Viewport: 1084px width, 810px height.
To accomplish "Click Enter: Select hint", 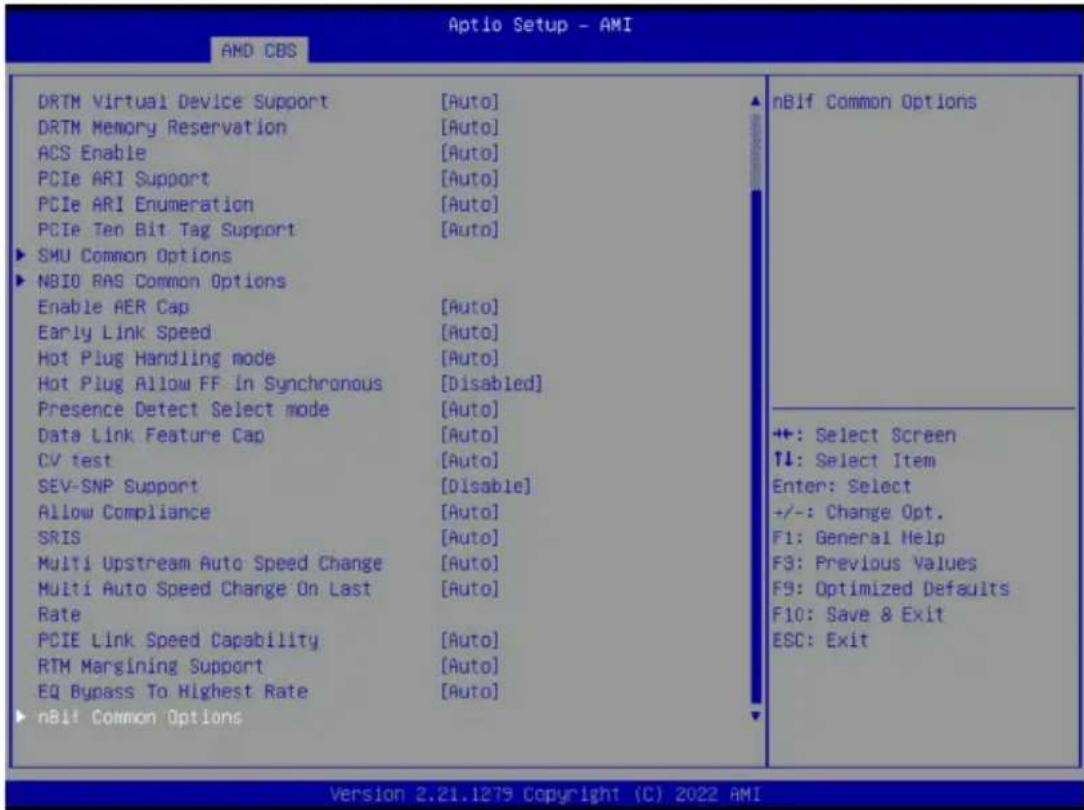I will [842, 487].
